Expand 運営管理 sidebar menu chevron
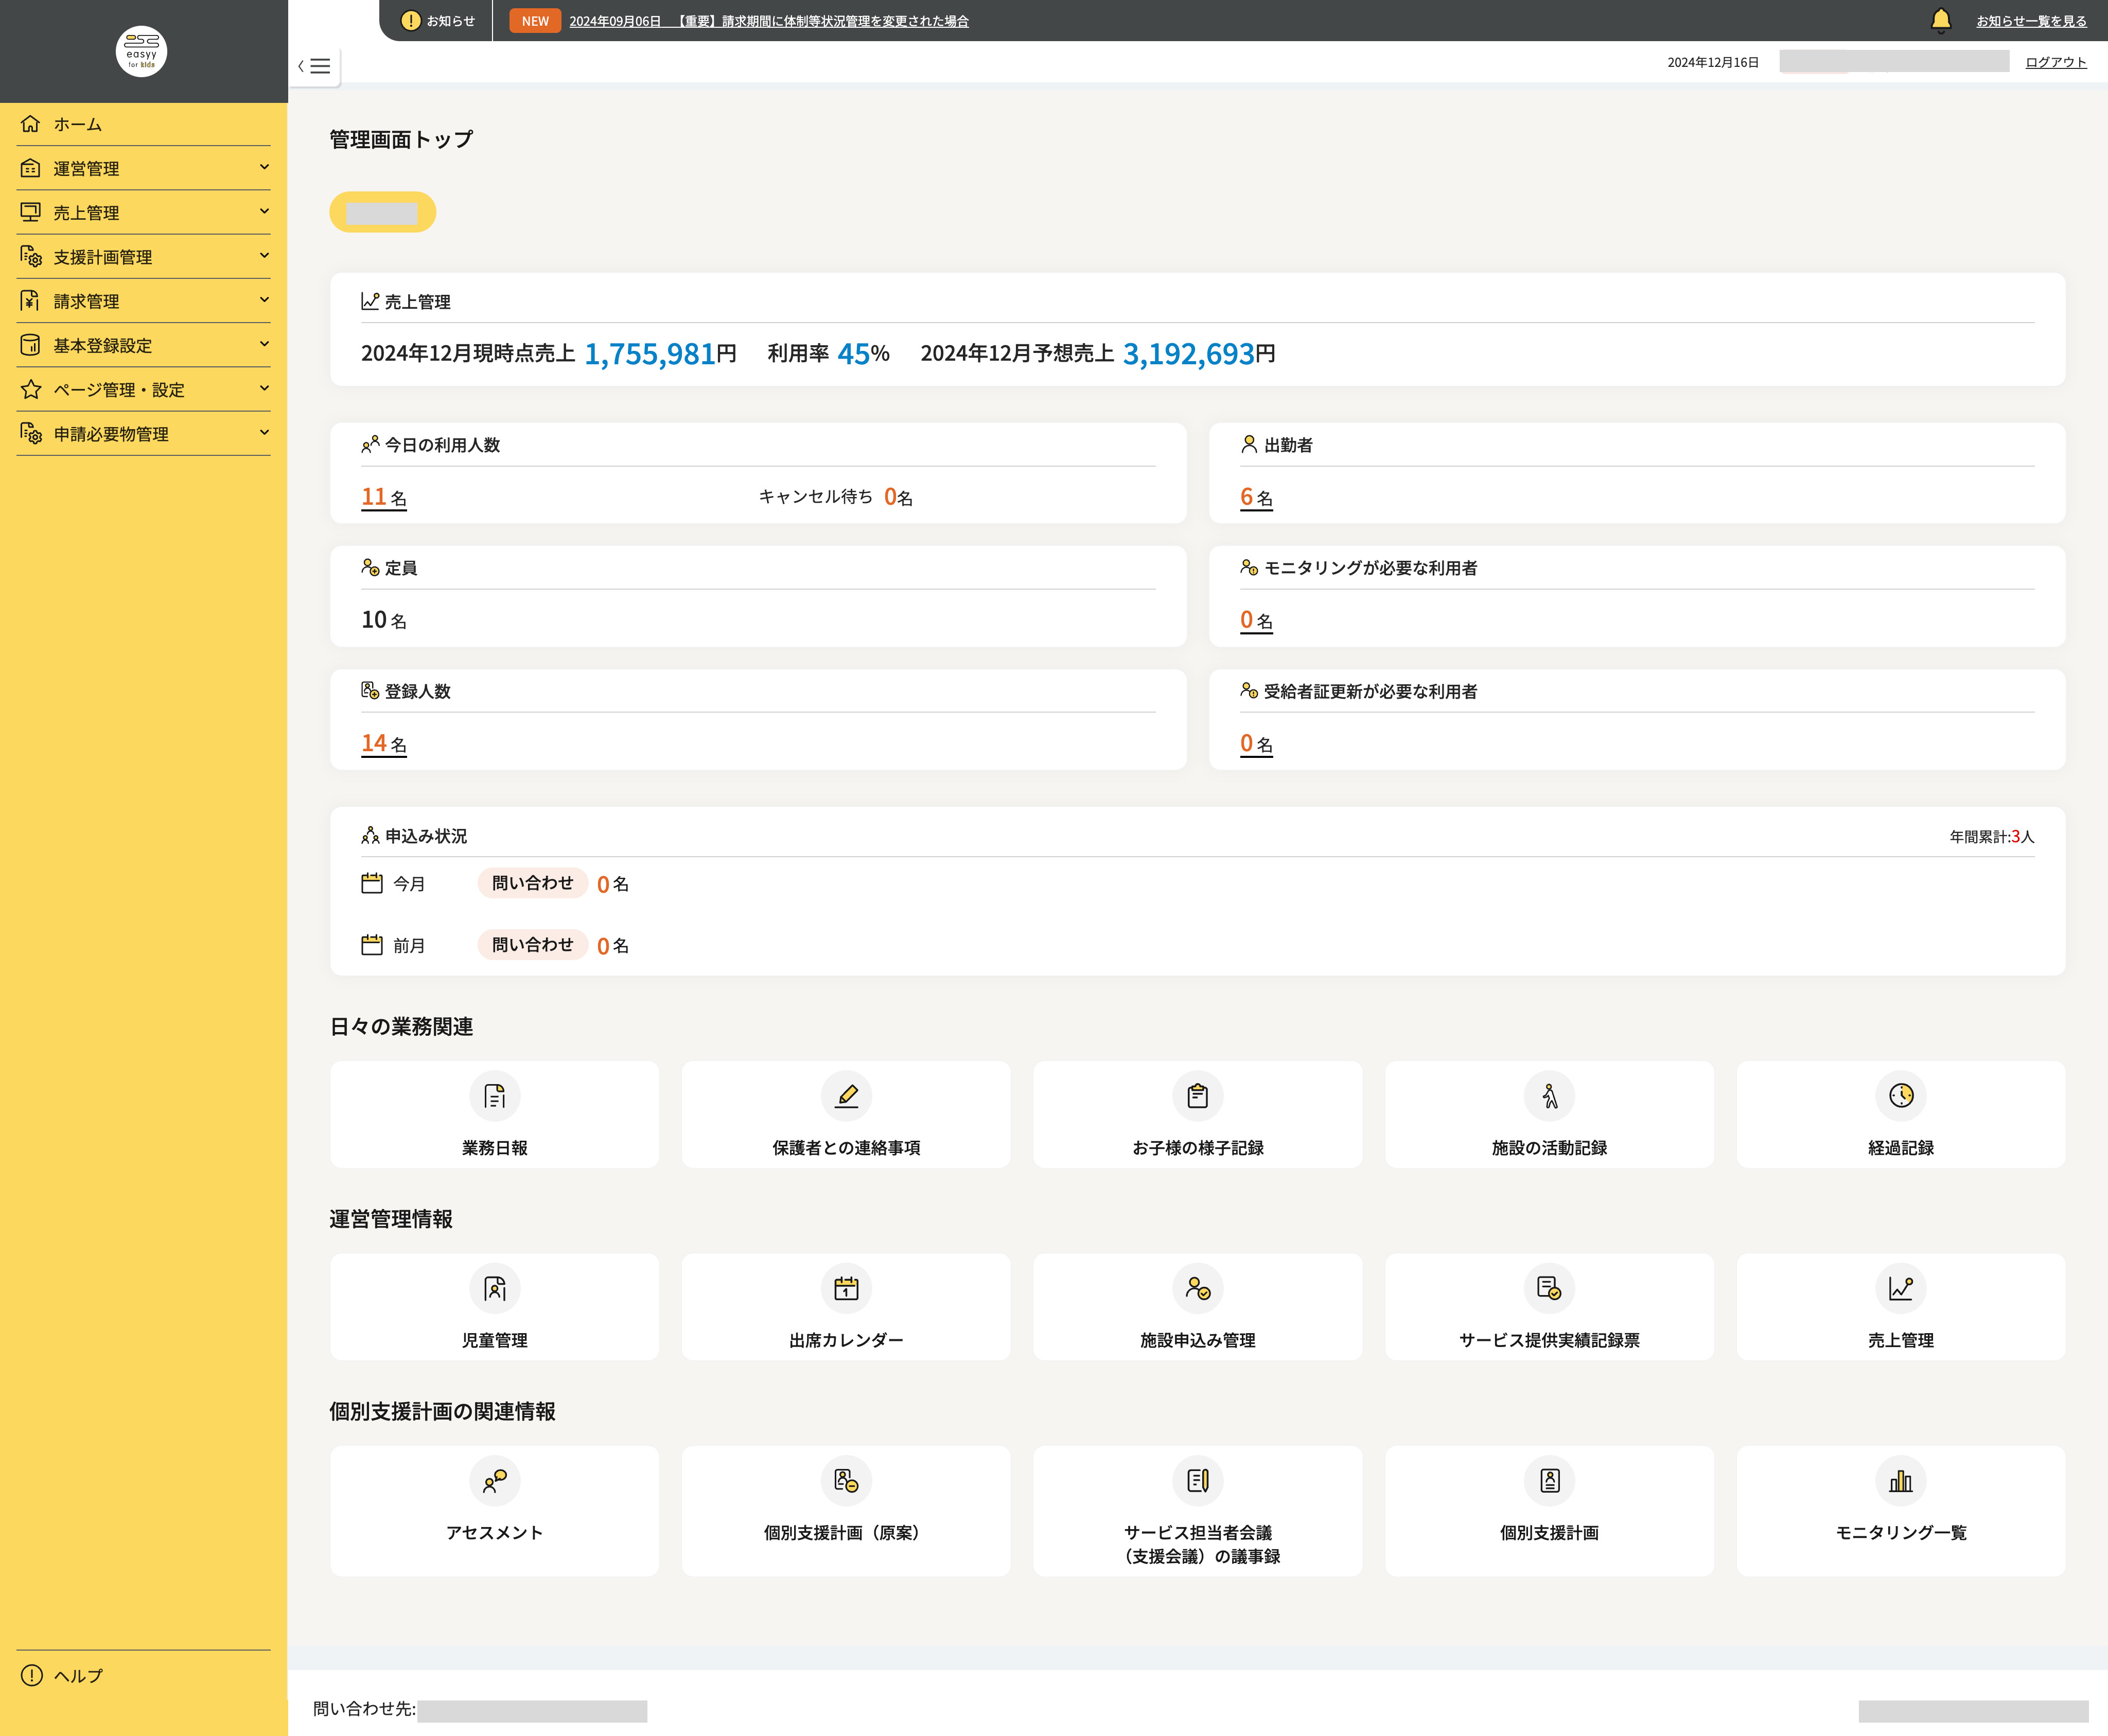The height and width of the screenshot is (1736, 2108). point(264,167)
